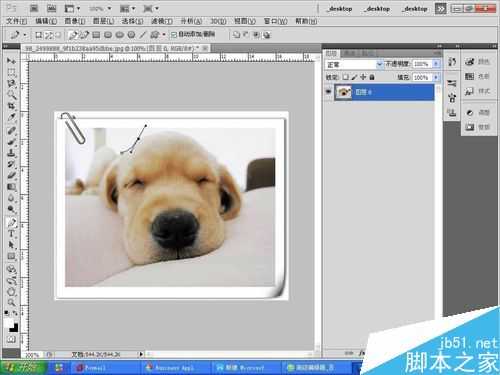The width and height of the screenshot is (500, 375).
Task: Choose Freeform Pen in options bar
Action: (x=84, y=35)
